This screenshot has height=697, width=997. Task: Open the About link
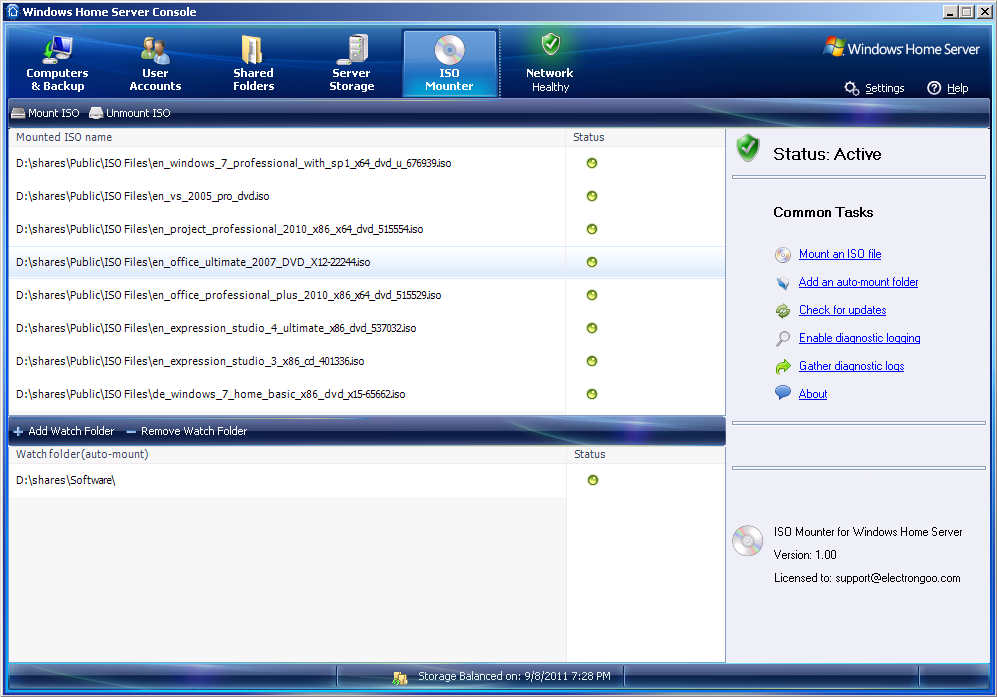coord(813,394)
